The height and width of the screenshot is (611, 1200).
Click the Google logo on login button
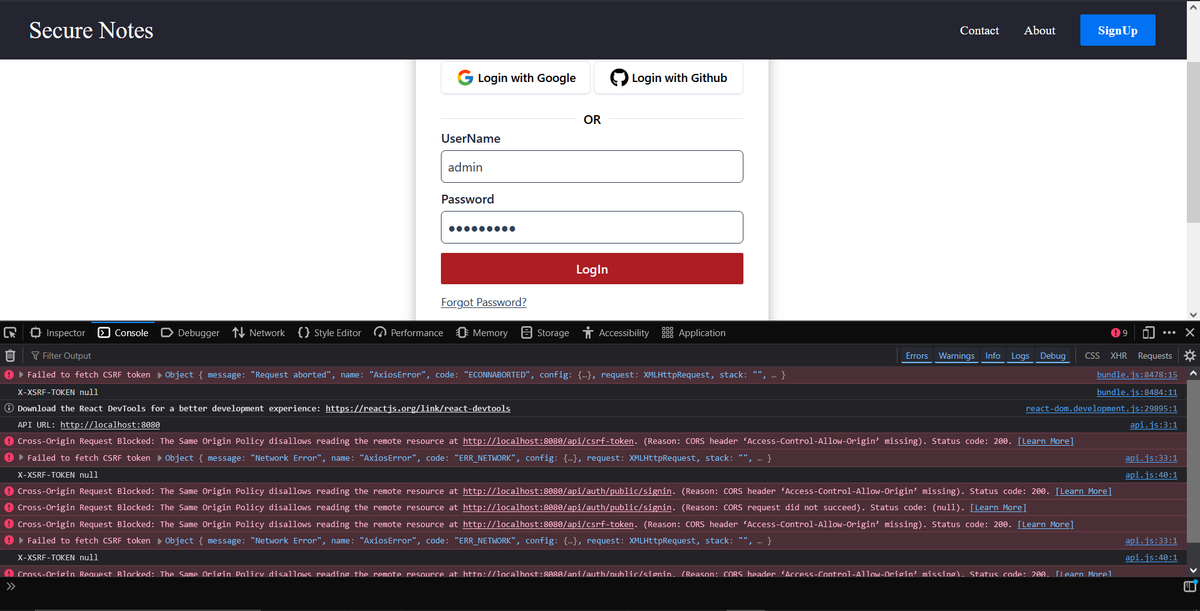(x=465, y=78)
